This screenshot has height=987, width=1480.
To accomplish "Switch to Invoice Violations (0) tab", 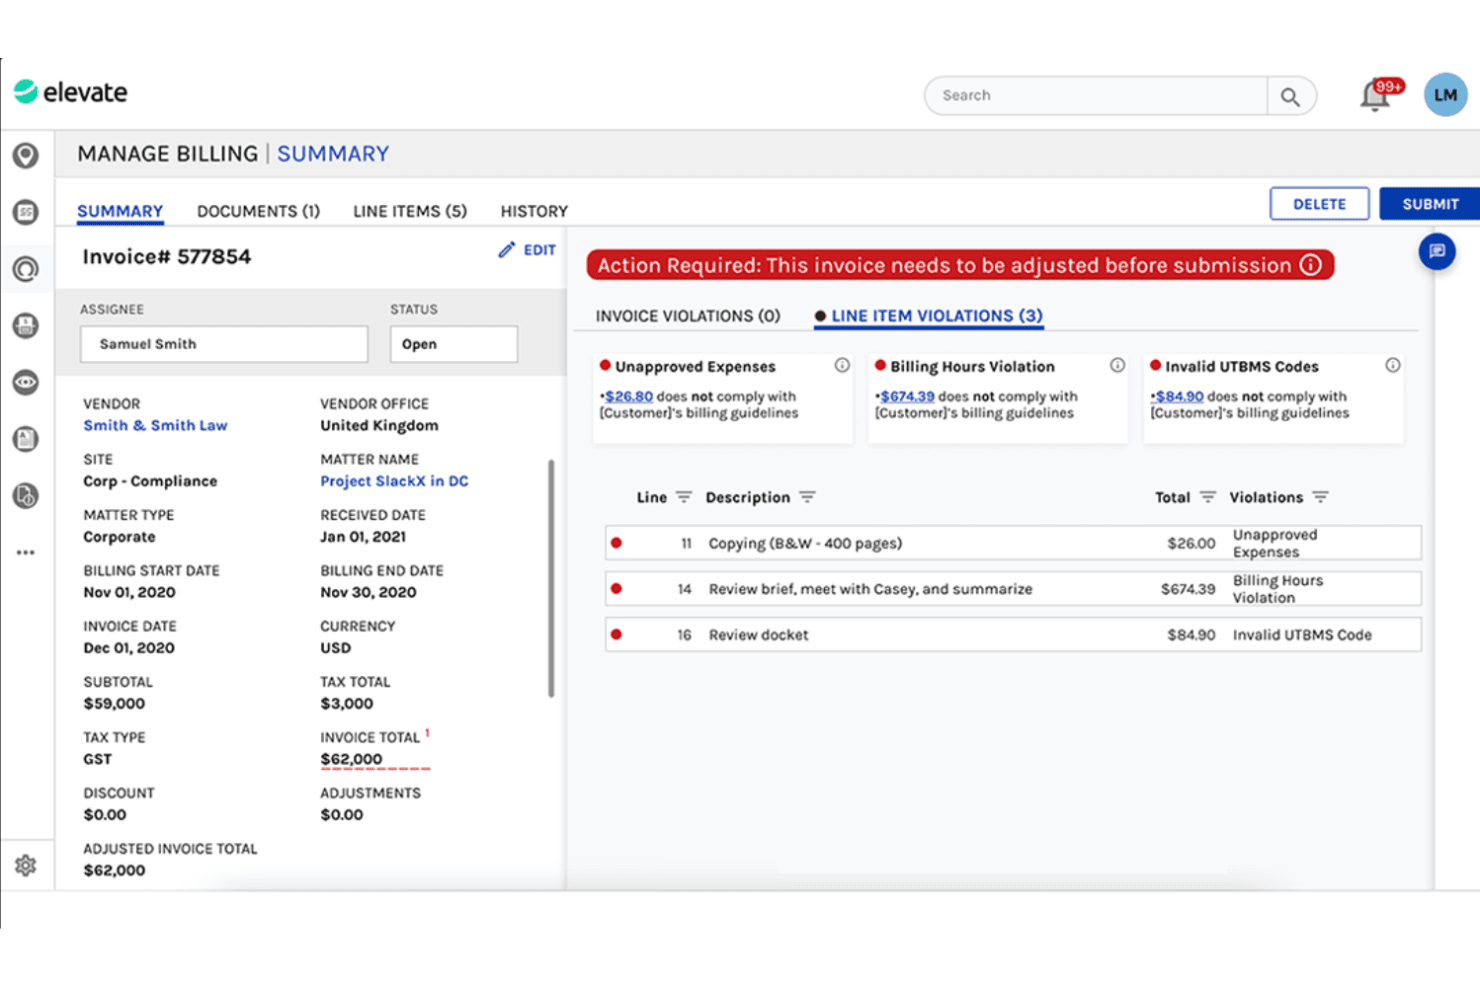I will point(688,316).
